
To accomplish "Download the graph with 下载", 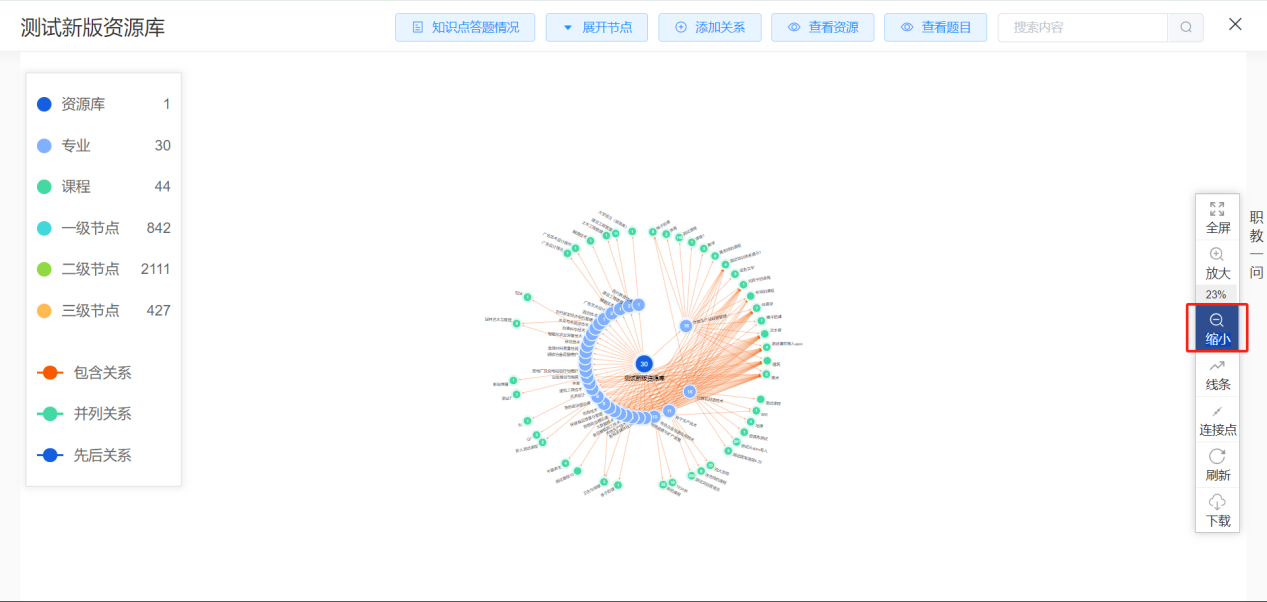I will 1217,510.
